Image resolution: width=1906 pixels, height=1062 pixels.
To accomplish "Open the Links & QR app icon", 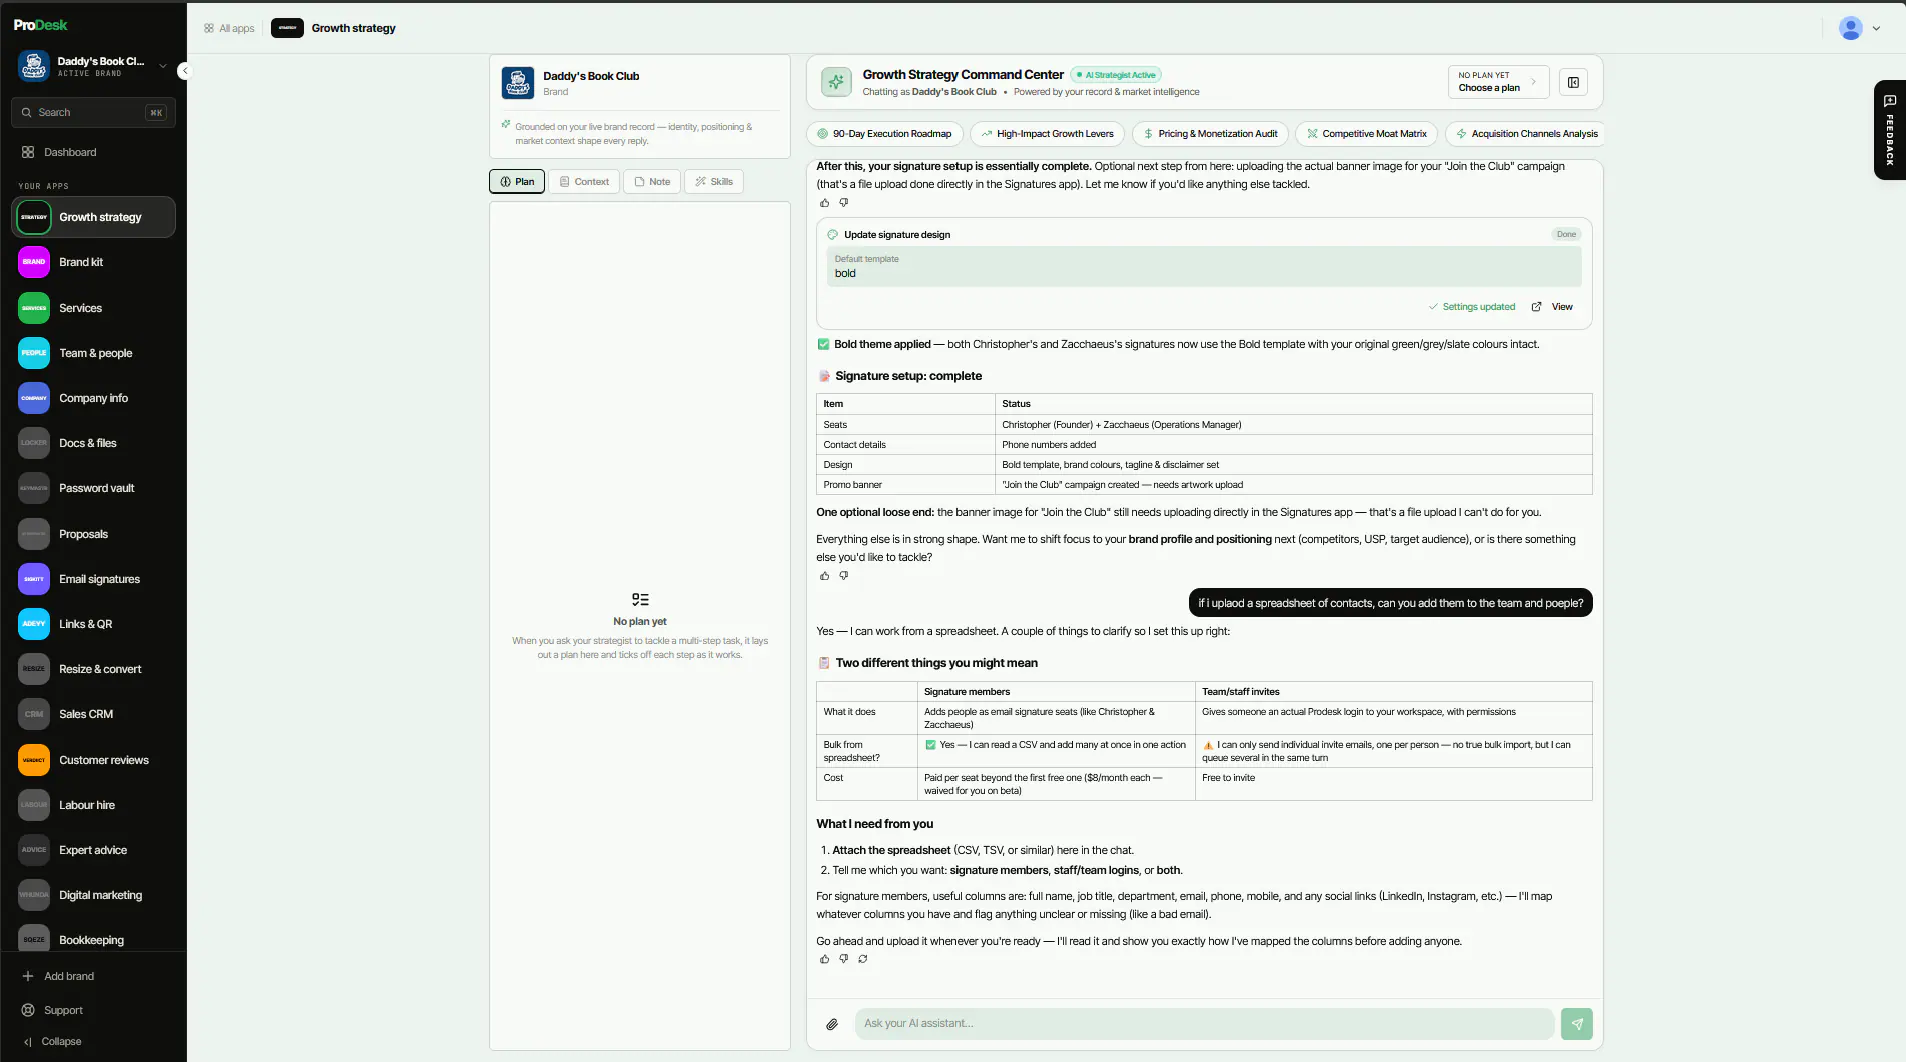I will (x=34, y=624).
